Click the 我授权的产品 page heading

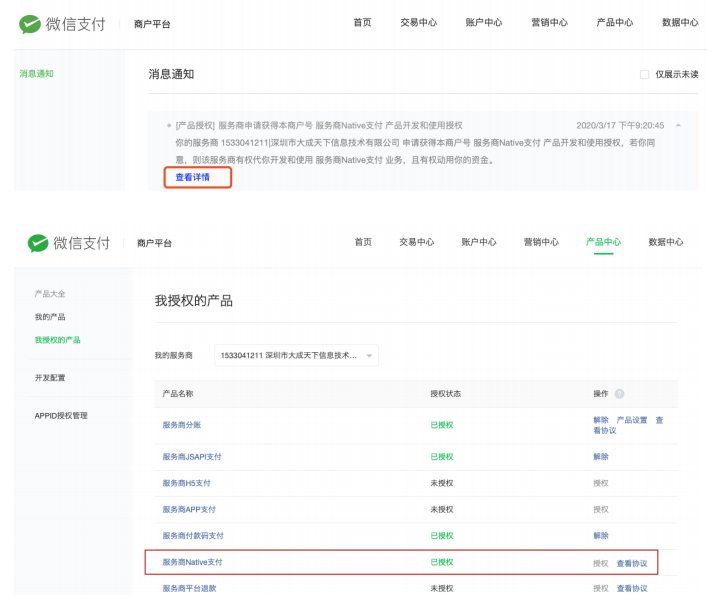click(x=193, y=301)
